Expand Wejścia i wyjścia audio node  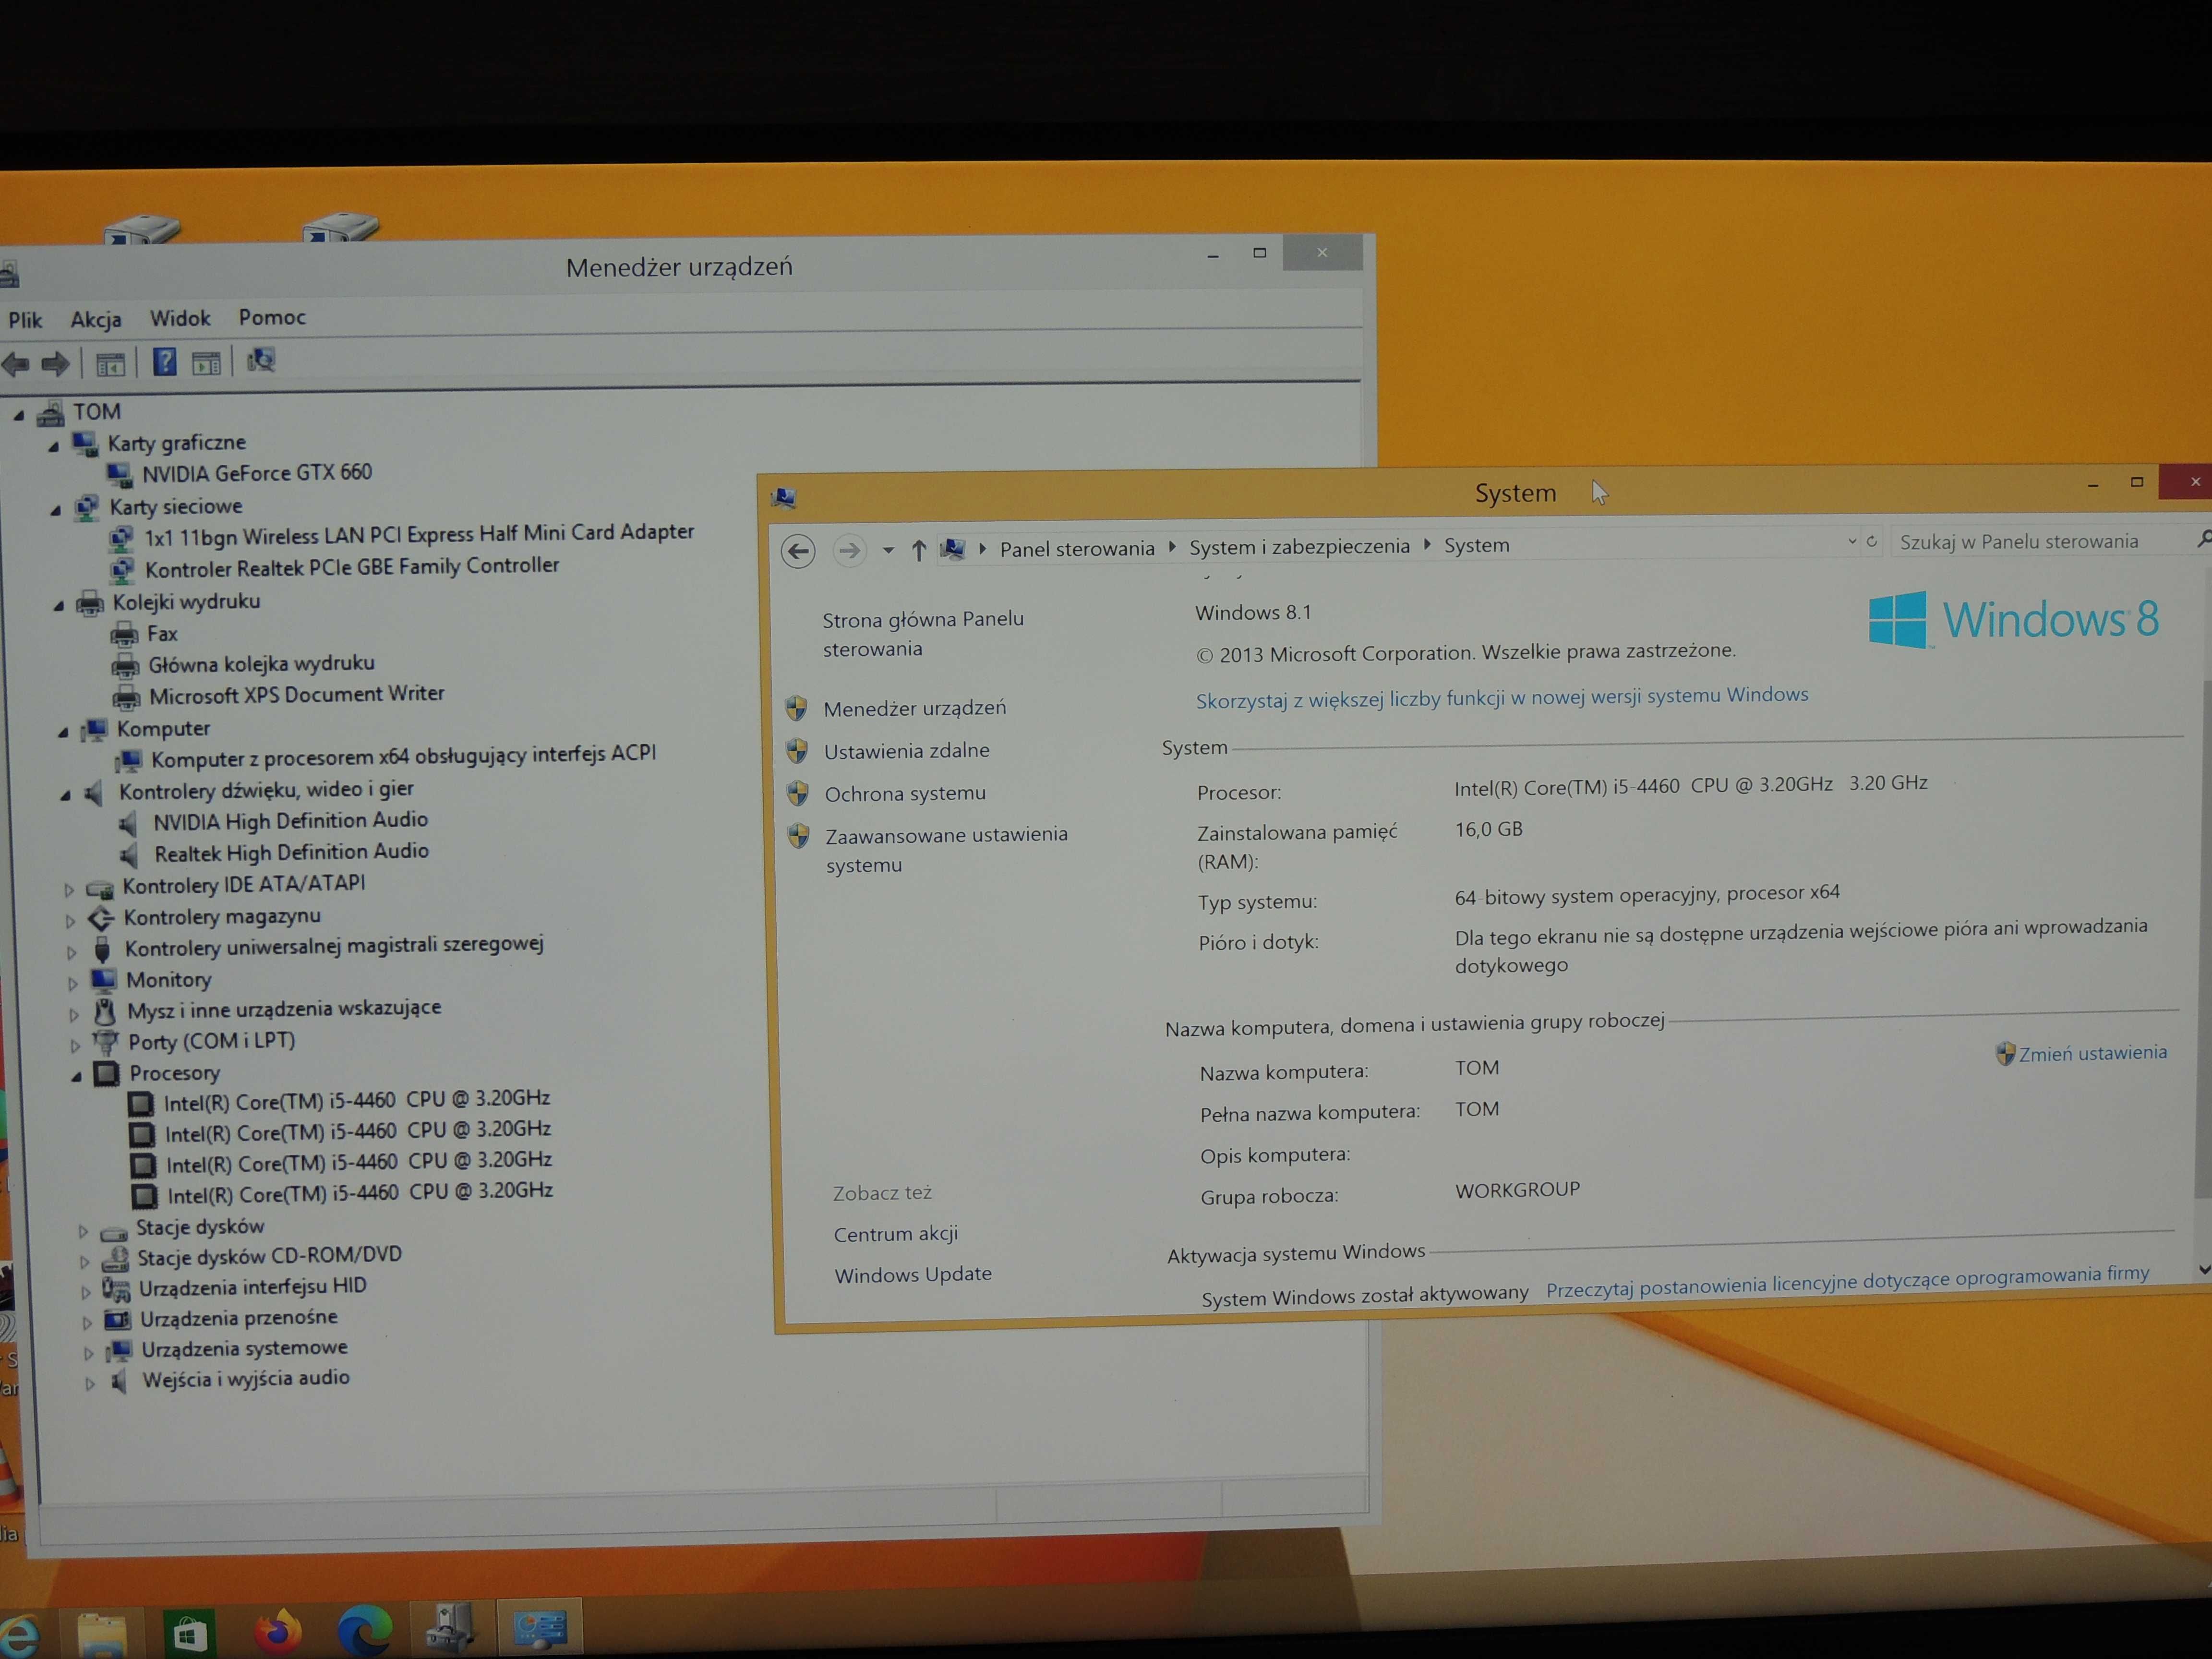[90, 1384]
